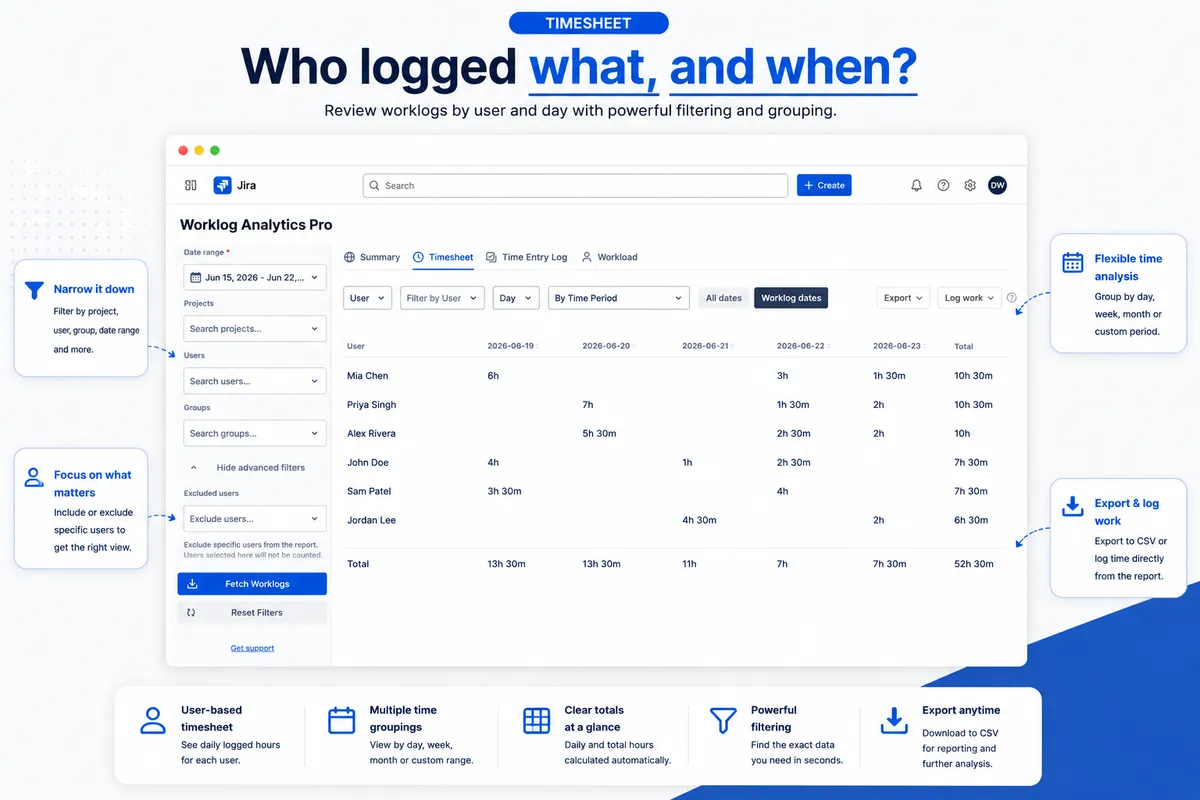The height and width of the screenshot is (800, 1200).
Task: Select the All dates toggle option
Action: click(724, 298)
